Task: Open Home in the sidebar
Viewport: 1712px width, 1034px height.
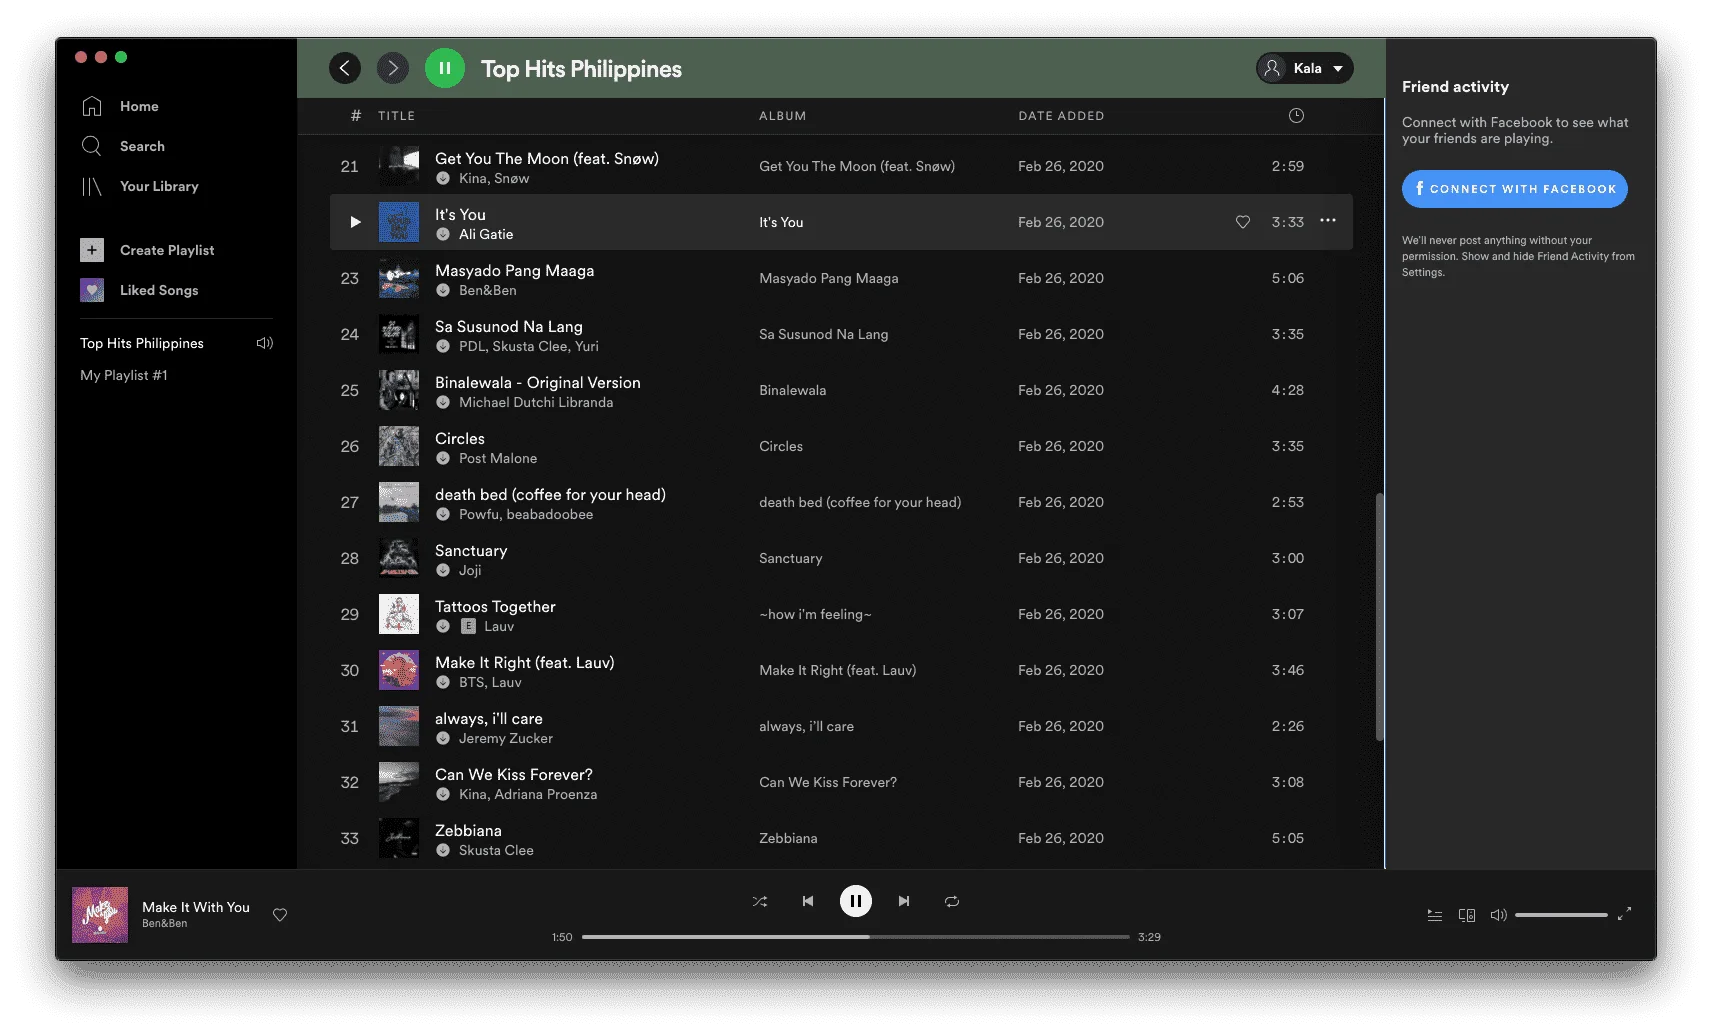Action: [139, 106]
